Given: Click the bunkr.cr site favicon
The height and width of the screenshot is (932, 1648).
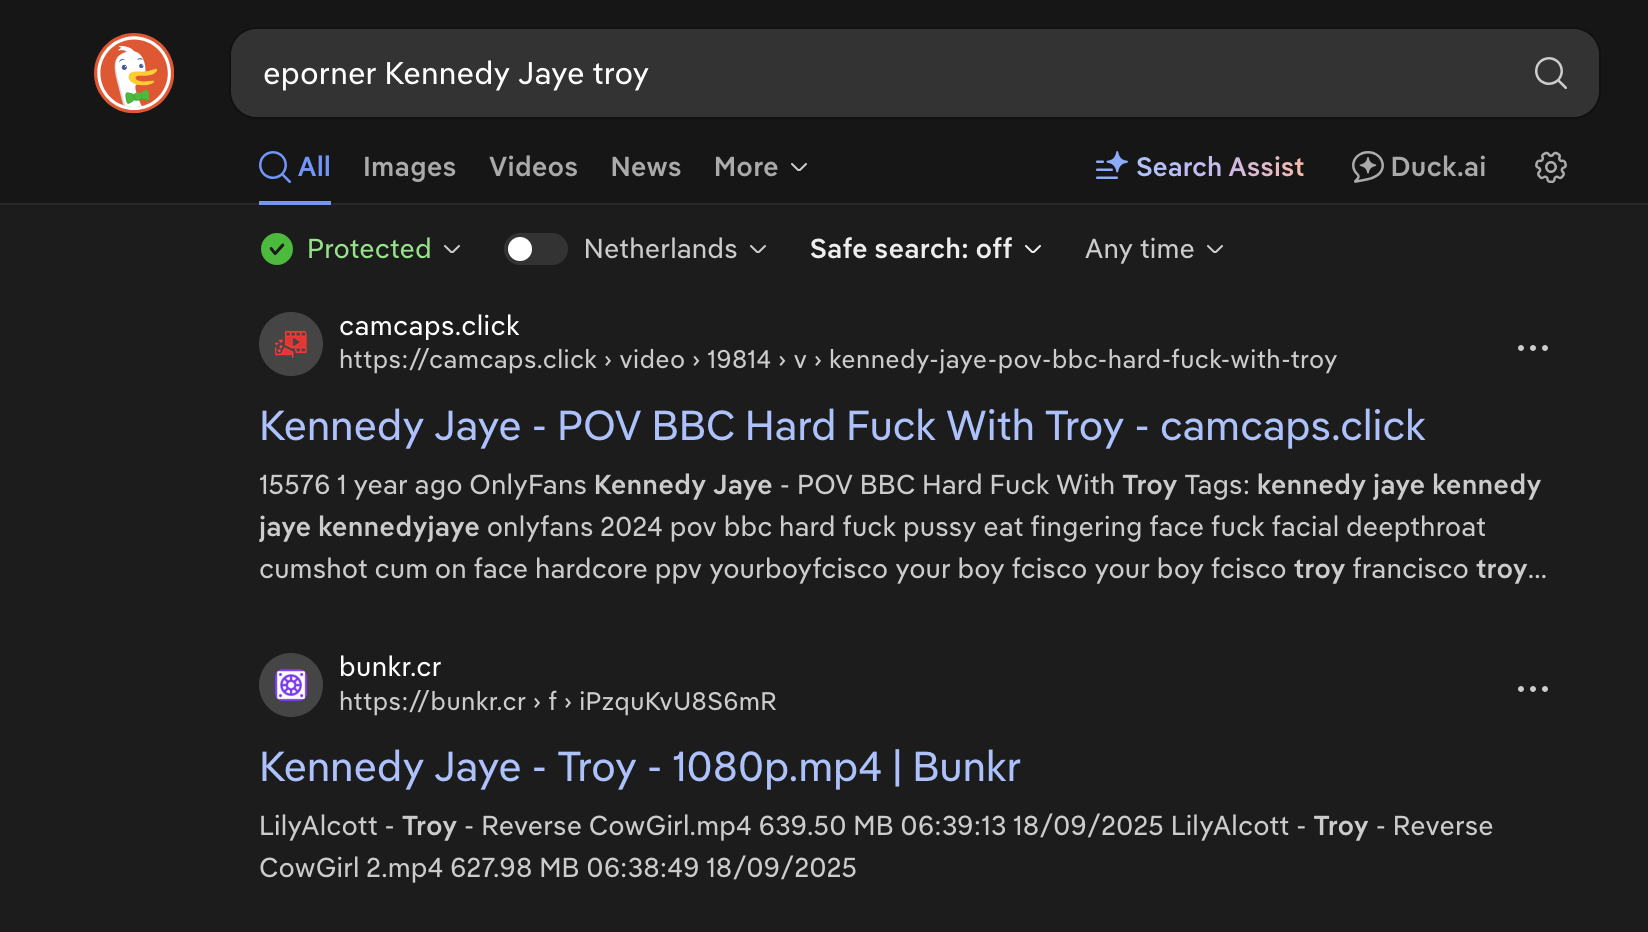Looking at the screenshot, I should pyautogui.click(x=291, y=685).
